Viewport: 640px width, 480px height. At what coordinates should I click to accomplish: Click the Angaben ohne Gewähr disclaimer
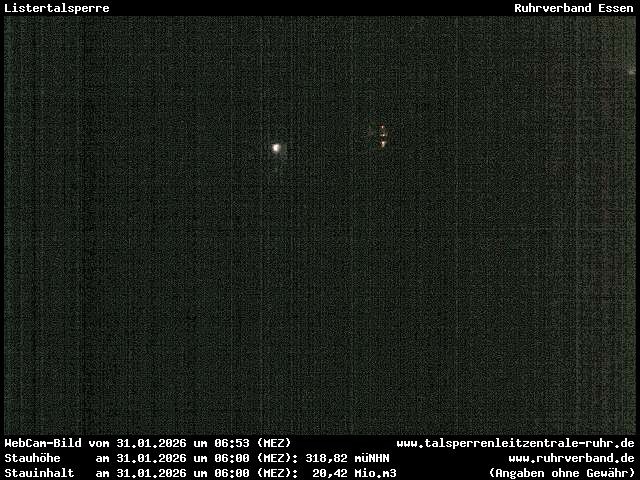click(x=561, y=473)
